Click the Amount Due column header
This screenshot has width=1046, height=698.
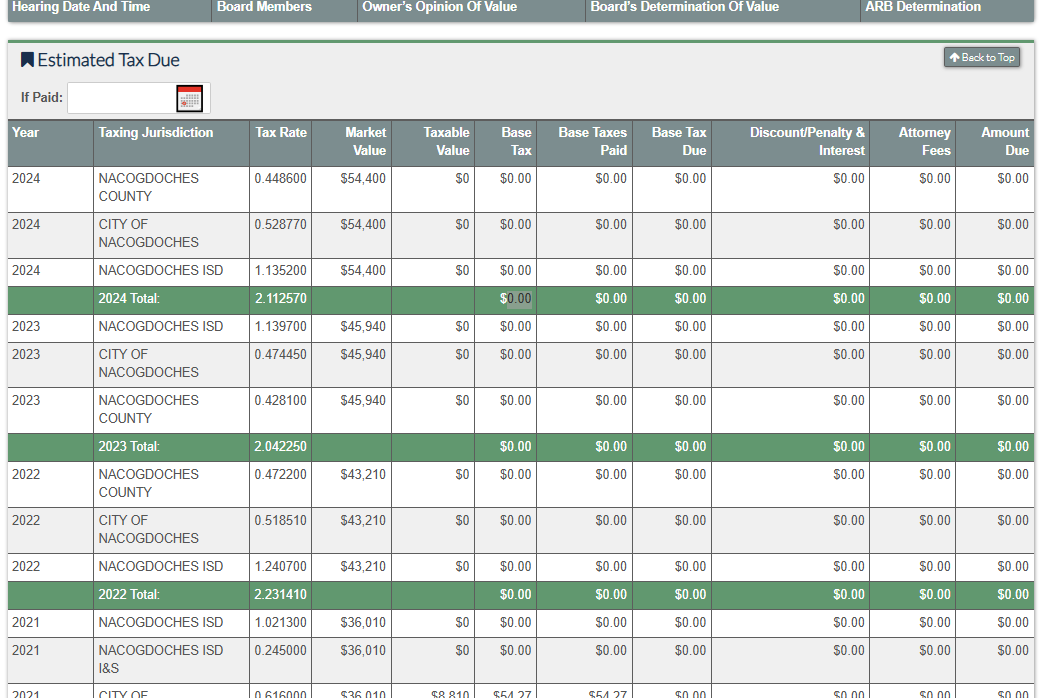point(1004,141)
